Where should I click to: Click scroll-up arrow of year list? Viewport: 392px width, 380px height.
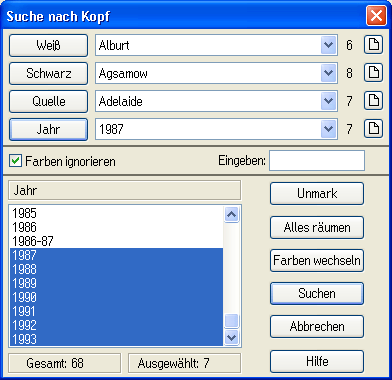(231, 214)
